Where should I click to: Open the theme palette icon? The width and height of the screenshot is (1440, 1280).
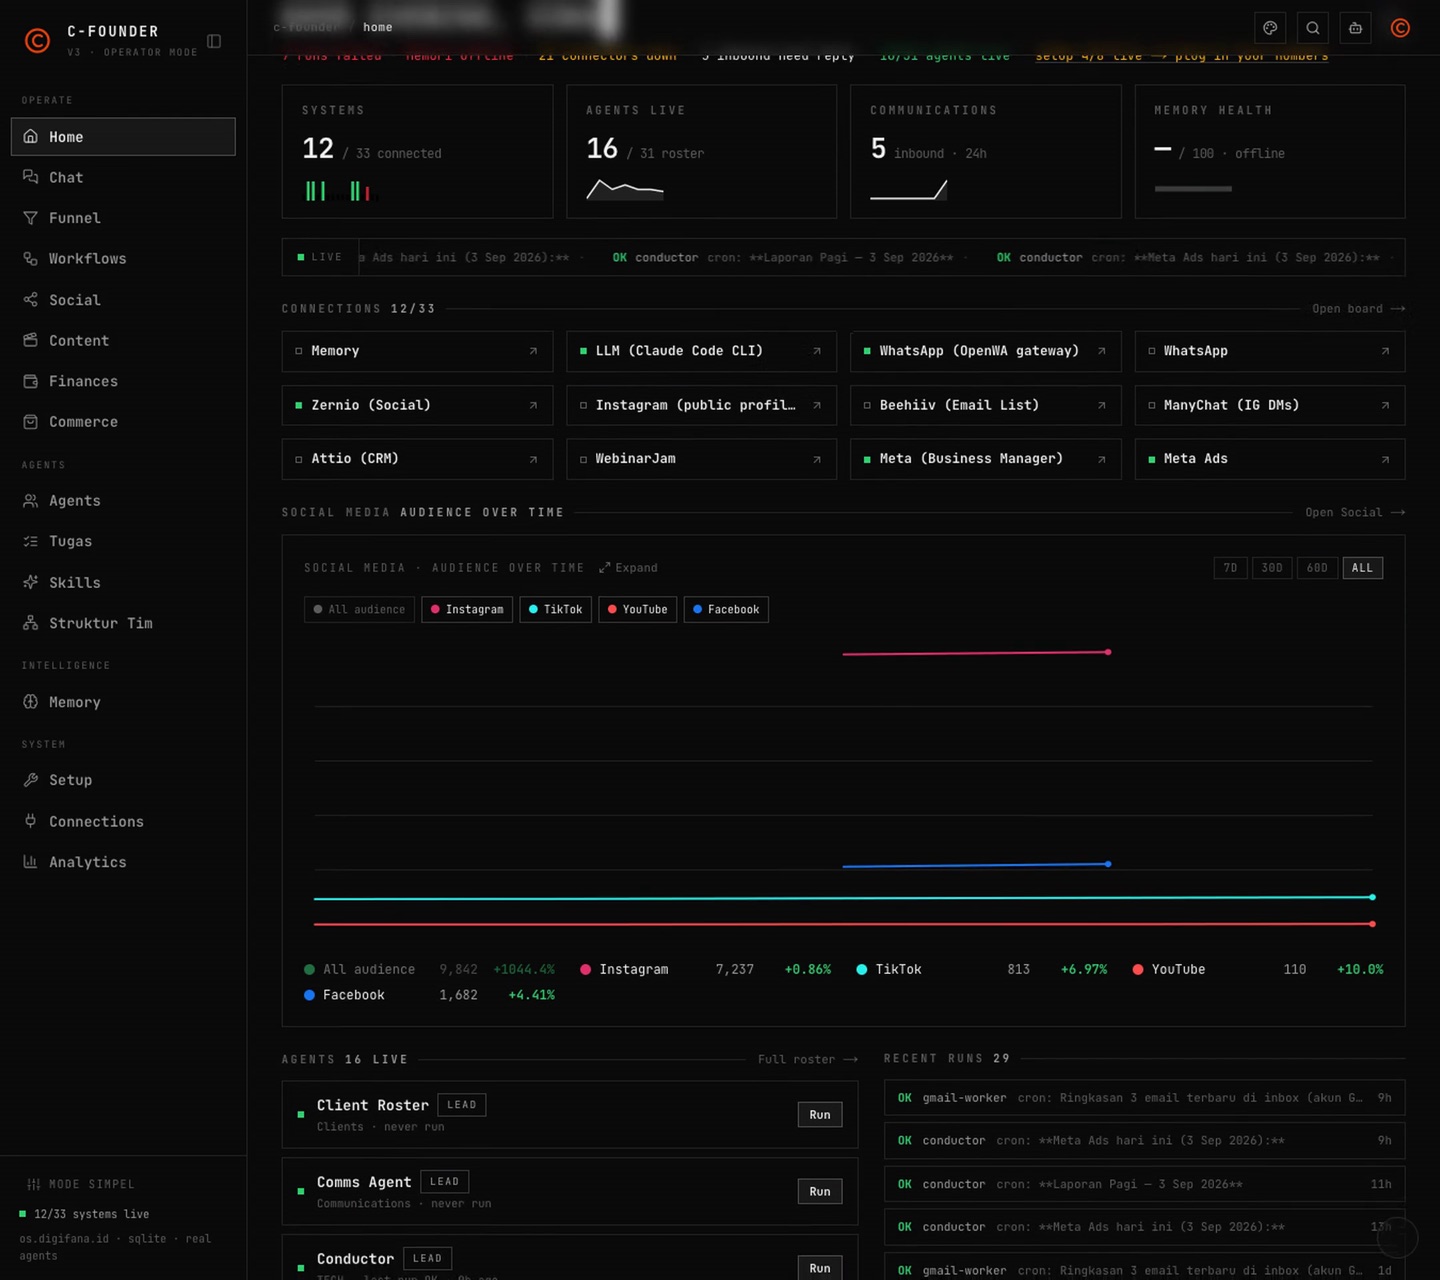click(x=1270, y=28)
